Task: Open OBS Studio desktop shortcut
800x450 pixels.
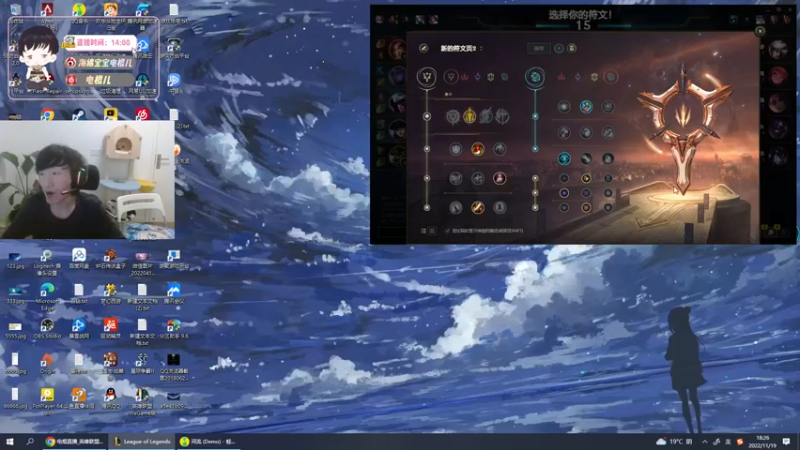Action: (x=47, y=328)
